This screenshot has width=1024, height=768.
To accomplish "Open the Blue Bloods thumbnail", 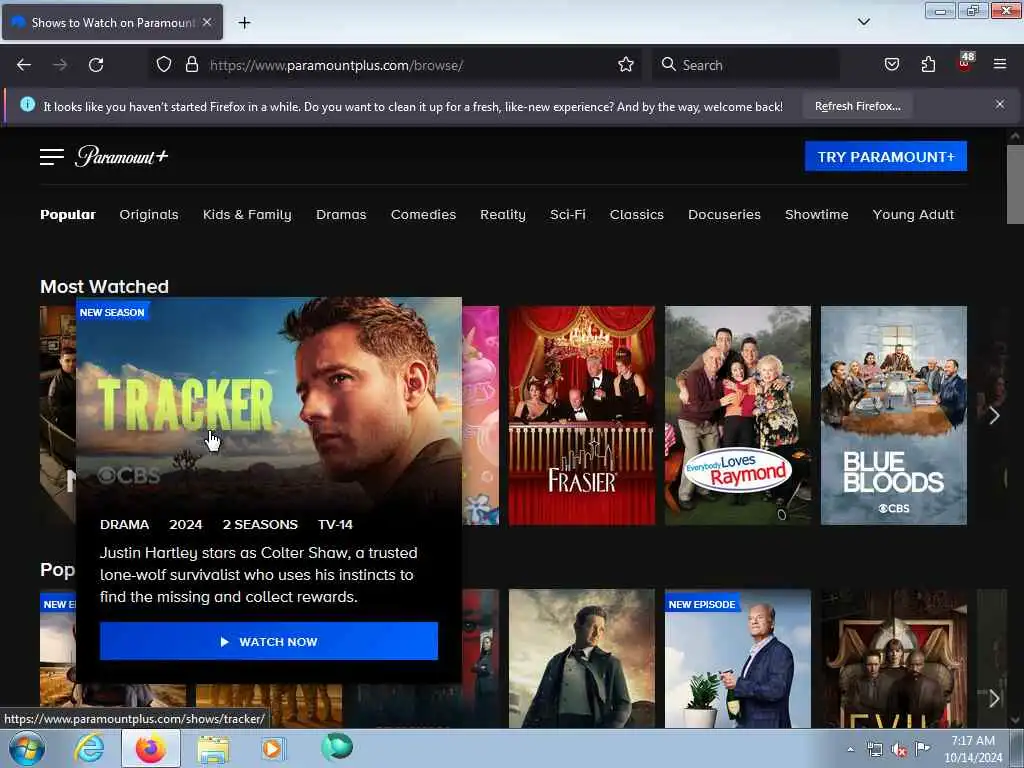I will coord(893,415).
